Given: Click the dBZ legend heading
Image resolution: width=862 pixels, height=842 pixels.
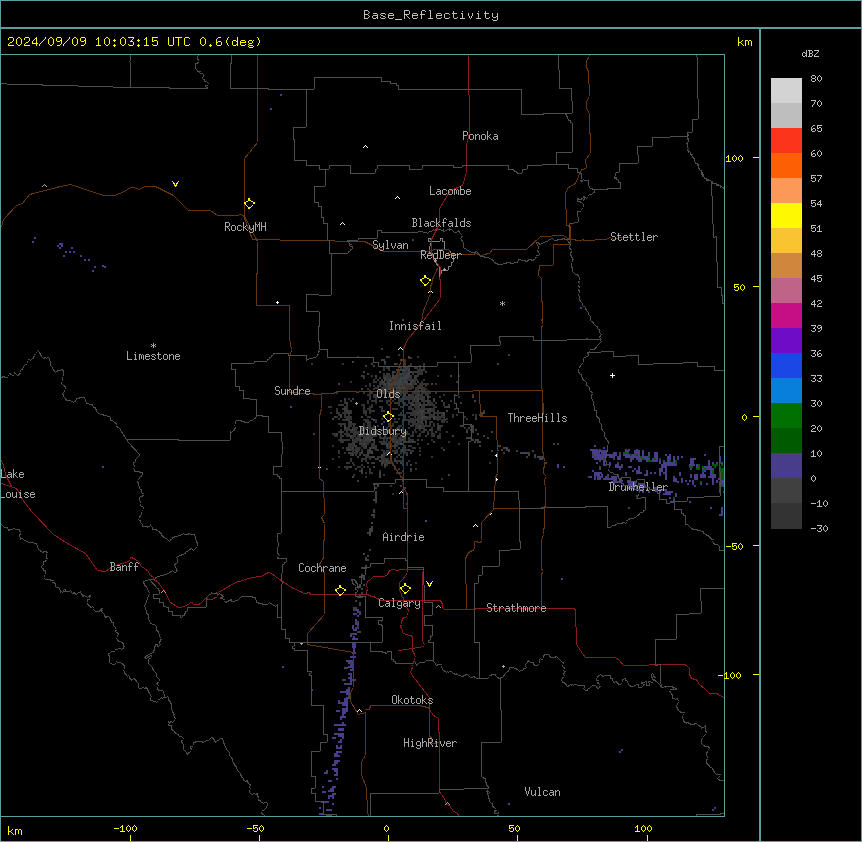Looking at the screenshot, I should pos(810,53).
